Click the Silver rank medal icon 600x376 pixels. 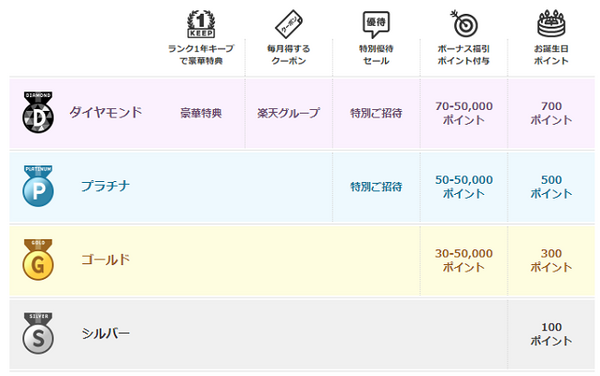[x=38, y=333]
